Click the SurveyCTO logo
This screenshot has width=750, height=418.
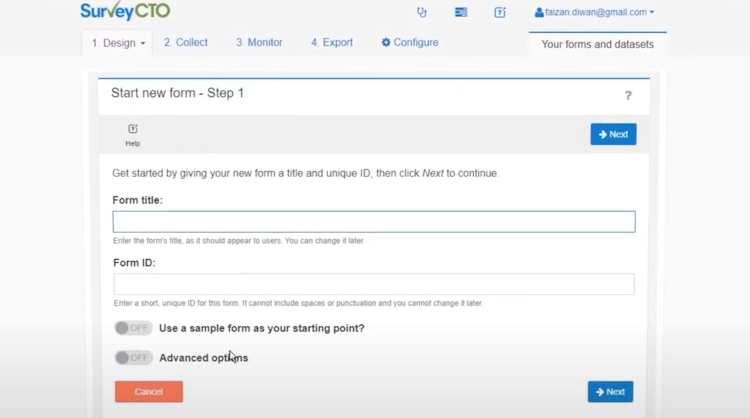click(x=125, y=11)
